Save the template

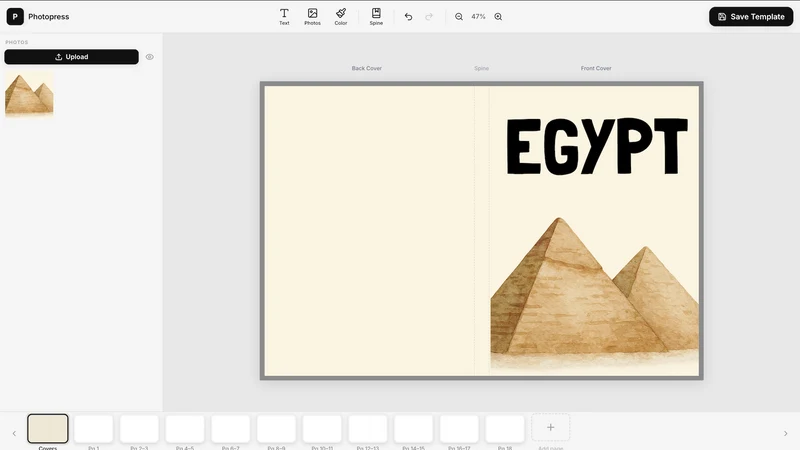(751, 17)
